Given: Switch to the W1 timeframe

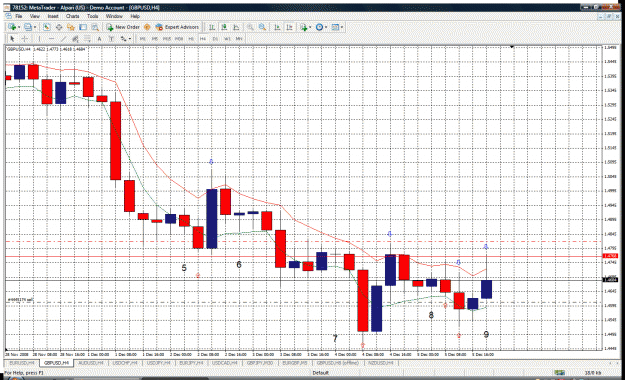Looking at the screenshot, I should point(227,39).
